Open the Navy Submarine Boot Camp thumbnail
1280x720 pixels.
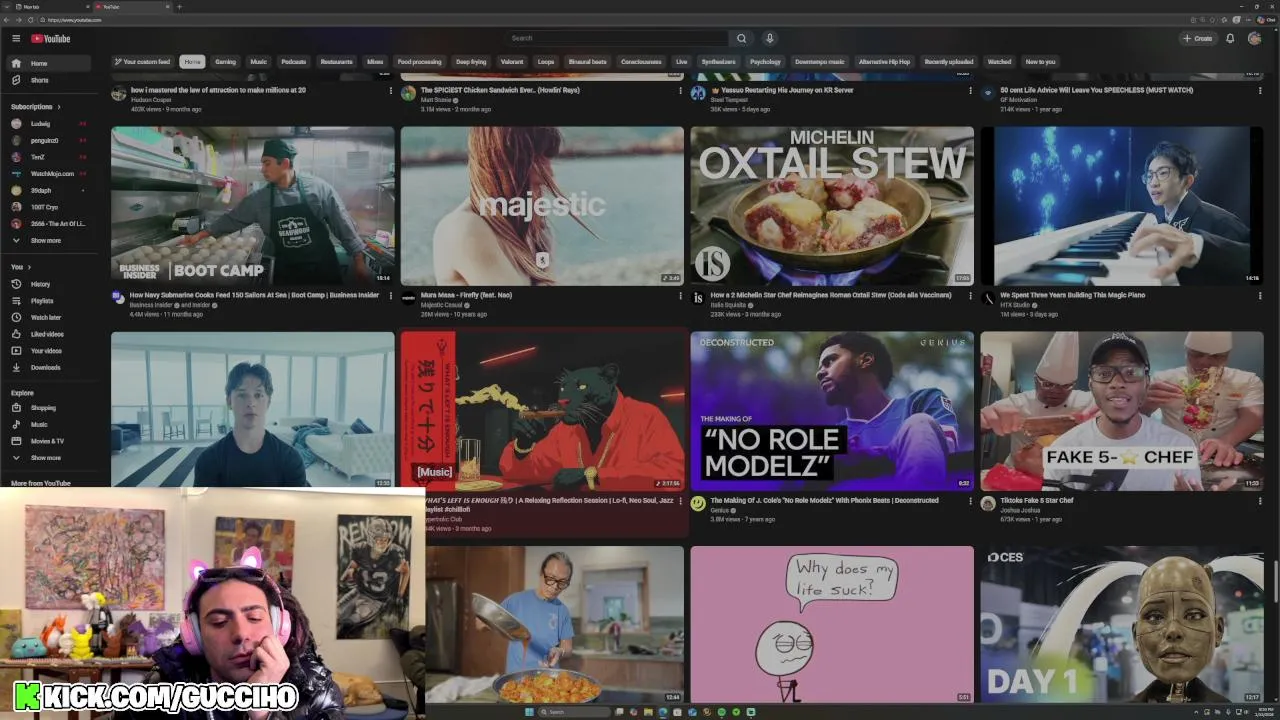click(253, 206)
